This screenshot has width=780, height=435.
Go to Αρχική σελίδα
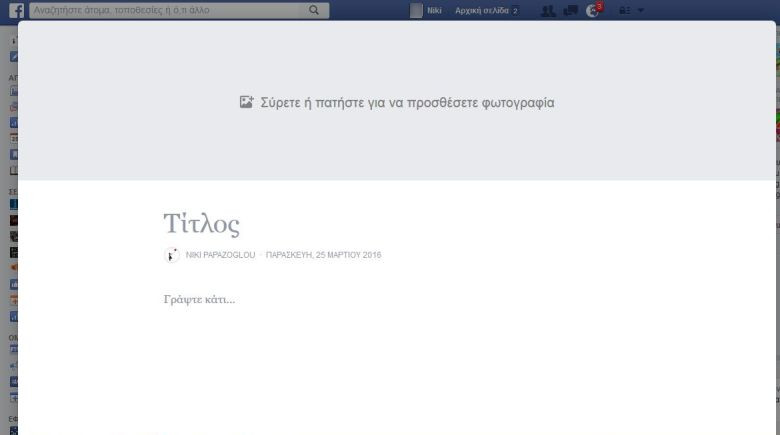pos(482,10)
